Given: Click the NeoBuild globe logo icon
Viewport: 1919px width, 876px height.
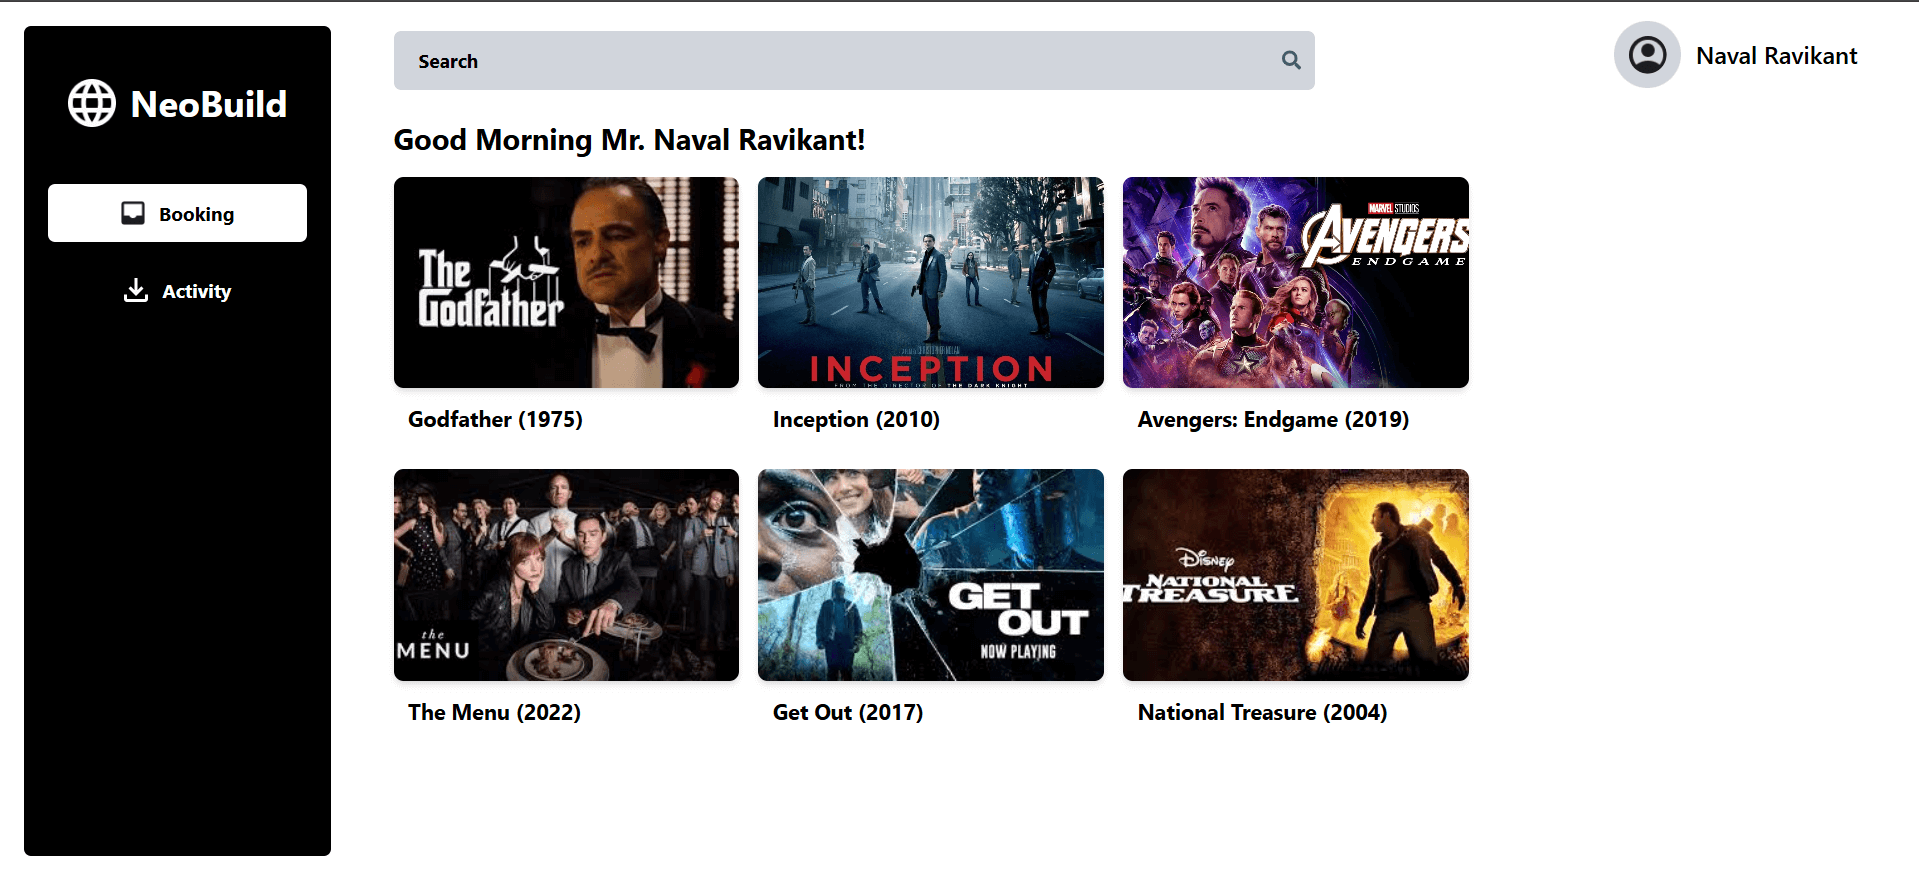Looking at the screenshot, I should 92,103.
